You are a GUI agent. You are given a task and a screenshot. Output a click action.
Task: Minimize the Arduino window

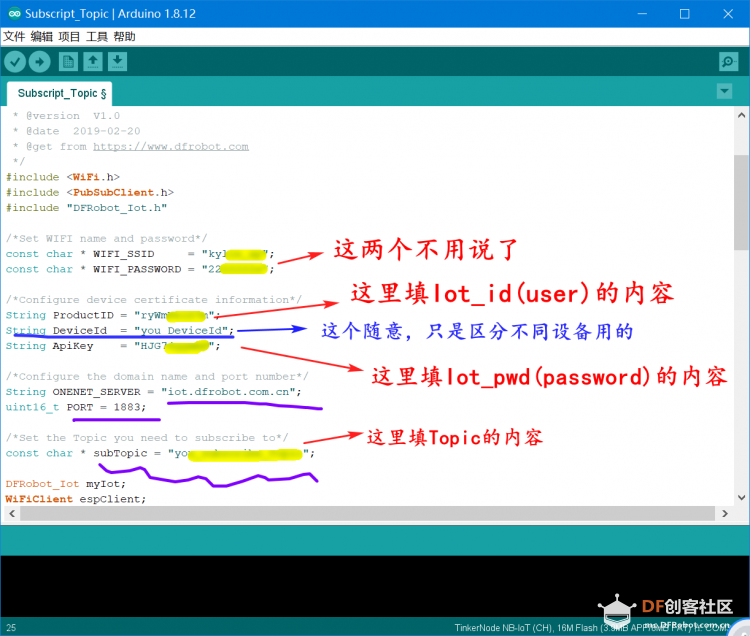642,13
